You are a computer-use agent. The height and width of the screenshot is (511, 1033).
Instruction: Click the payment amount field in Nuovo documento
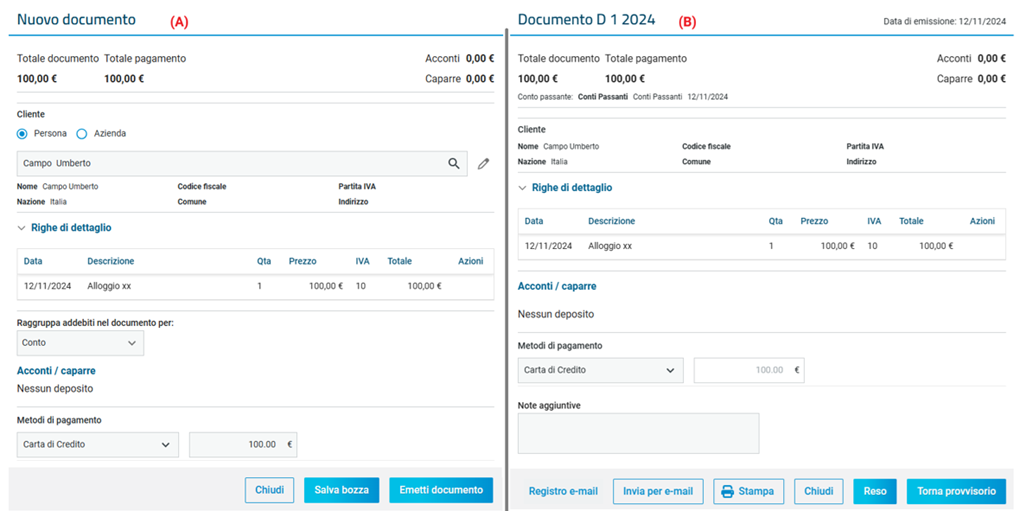(x=243, y=444)
